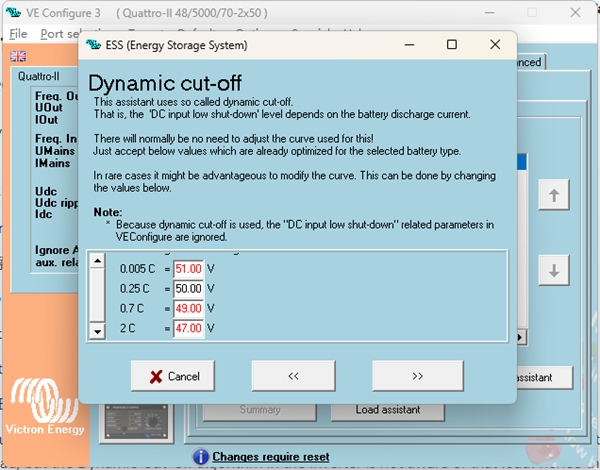Click the Victron Energy logo
Screen dimensions: 600x470
[44, 406]
